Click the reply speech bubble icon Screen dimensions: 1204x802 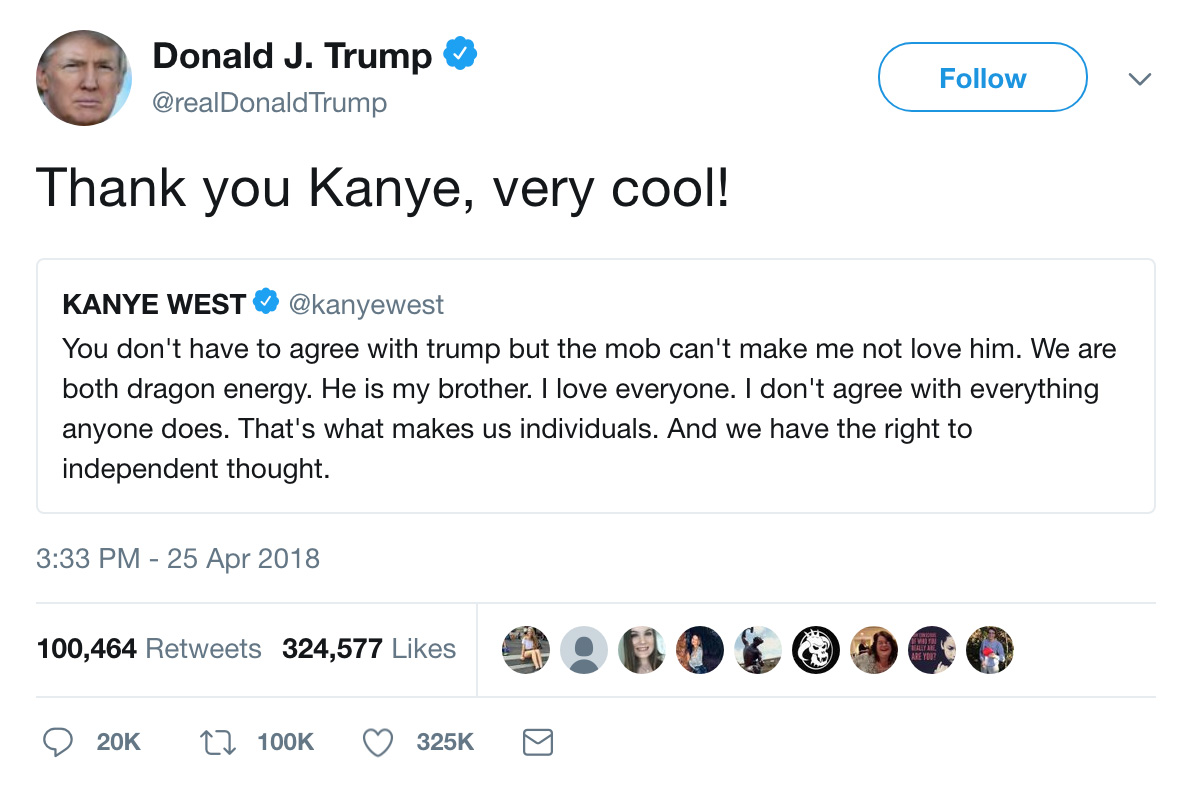pyautogui.click(x=59, y=742)
